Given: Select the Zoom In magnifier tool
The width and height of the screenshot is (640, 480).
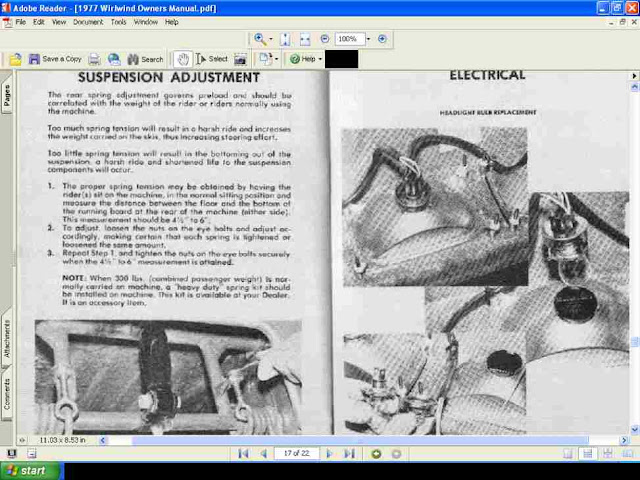Looking at the screenshot, I should (260, 39).
